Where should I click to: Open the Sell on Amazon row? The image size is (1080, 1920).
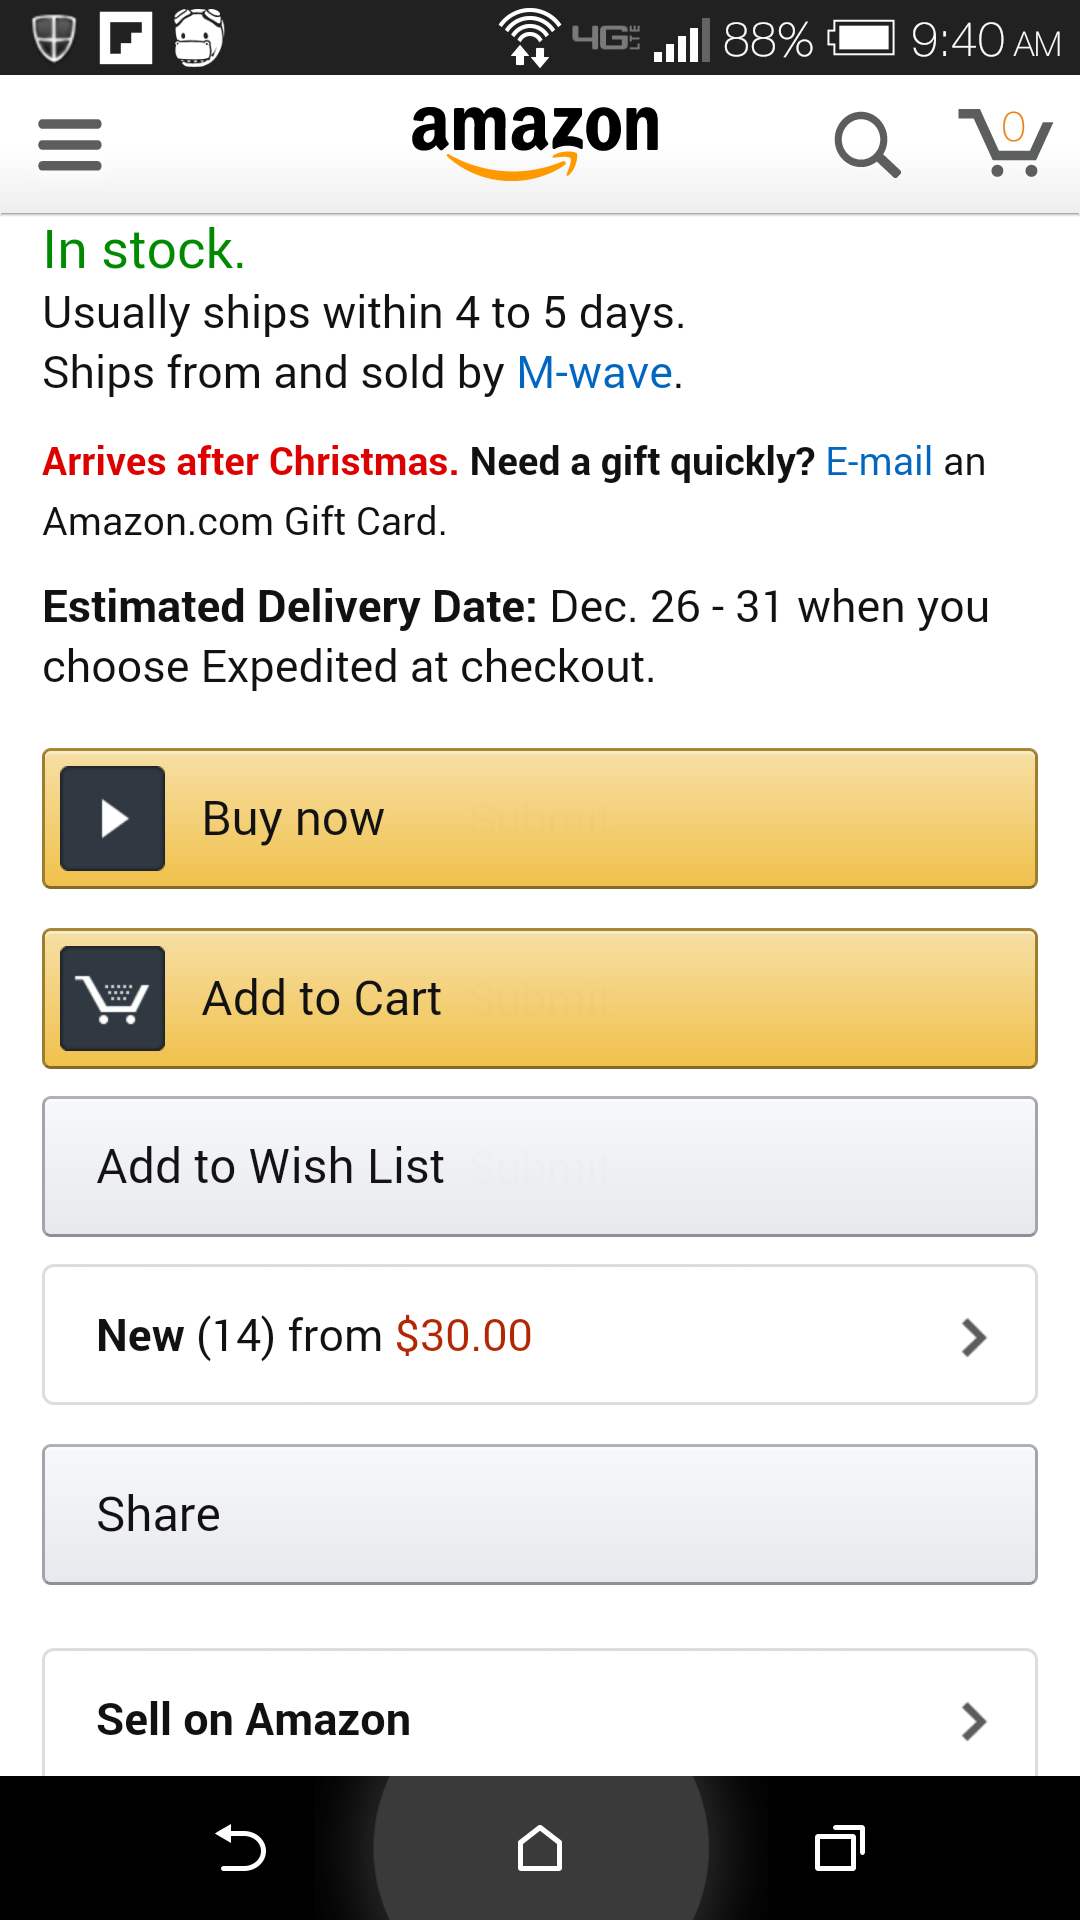pyautogui.click(x=540, y=1714)
